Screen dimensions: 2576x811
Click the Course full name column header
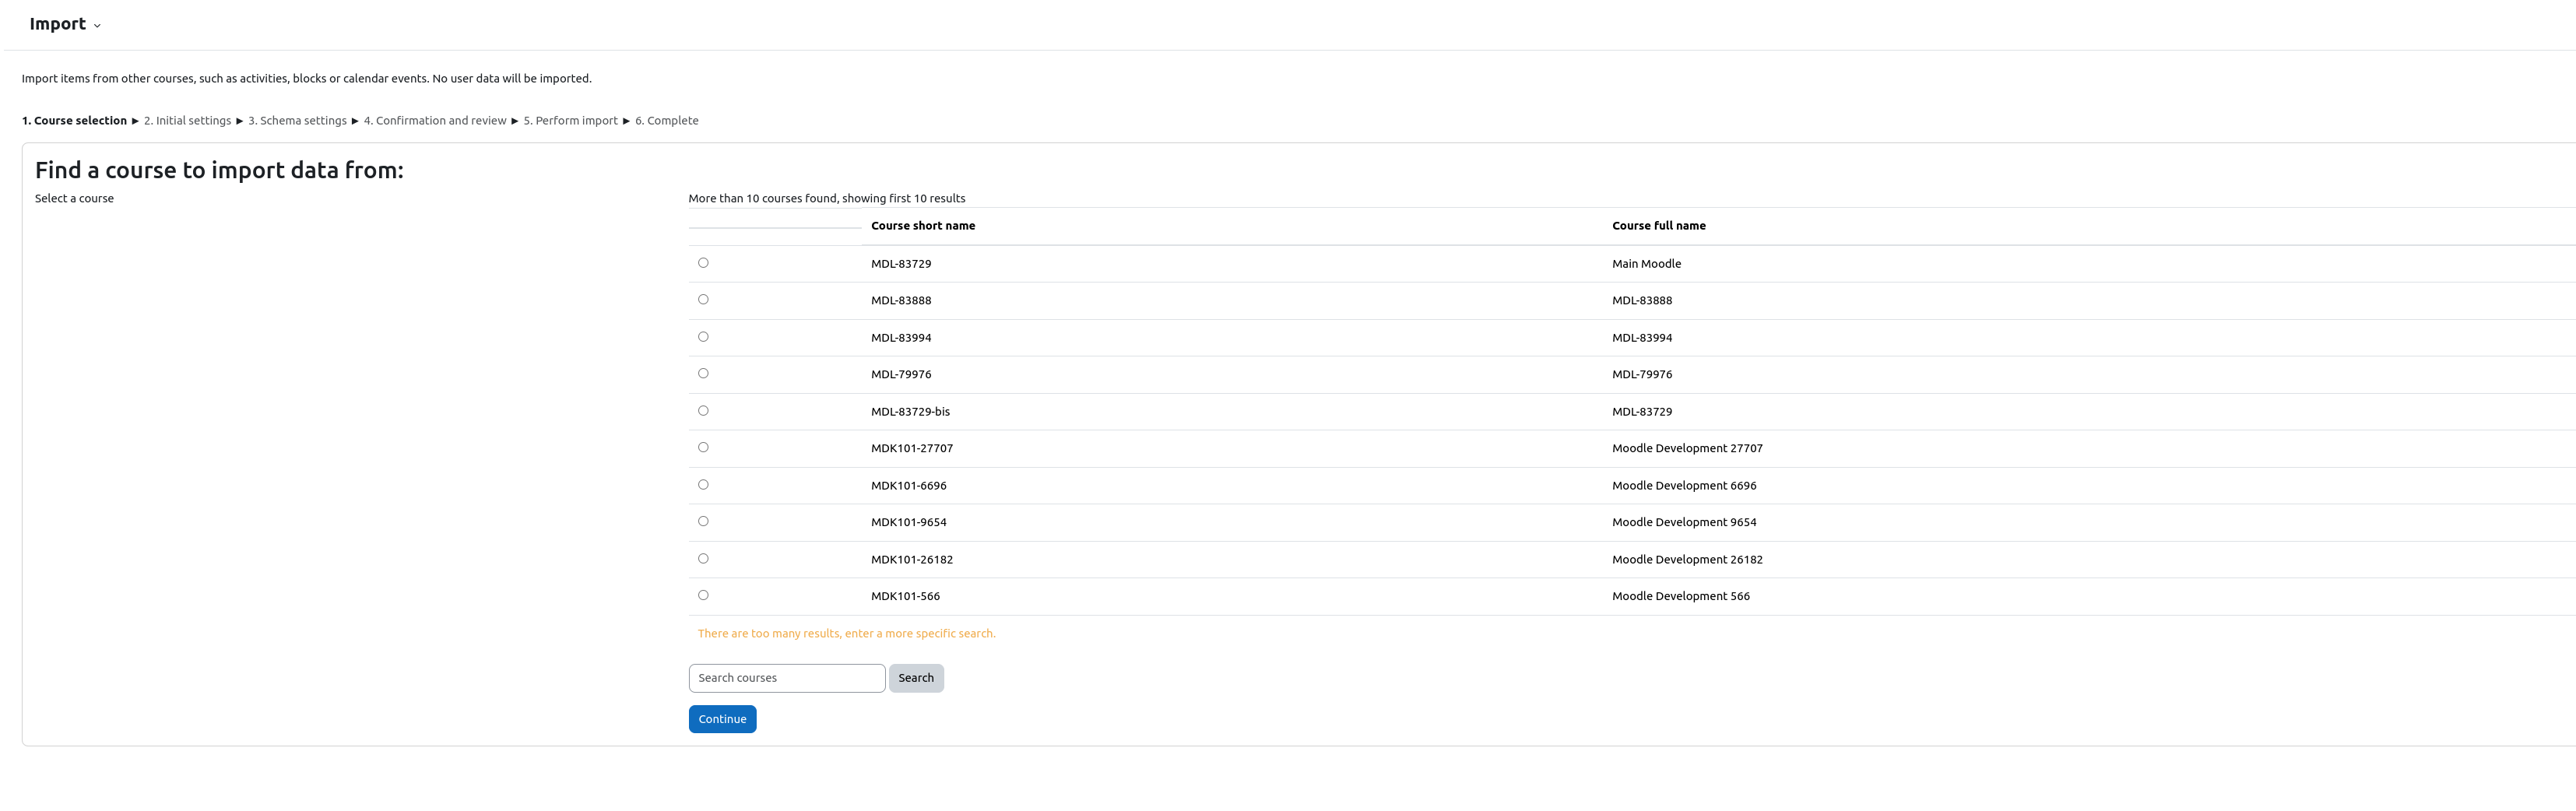1659,226
